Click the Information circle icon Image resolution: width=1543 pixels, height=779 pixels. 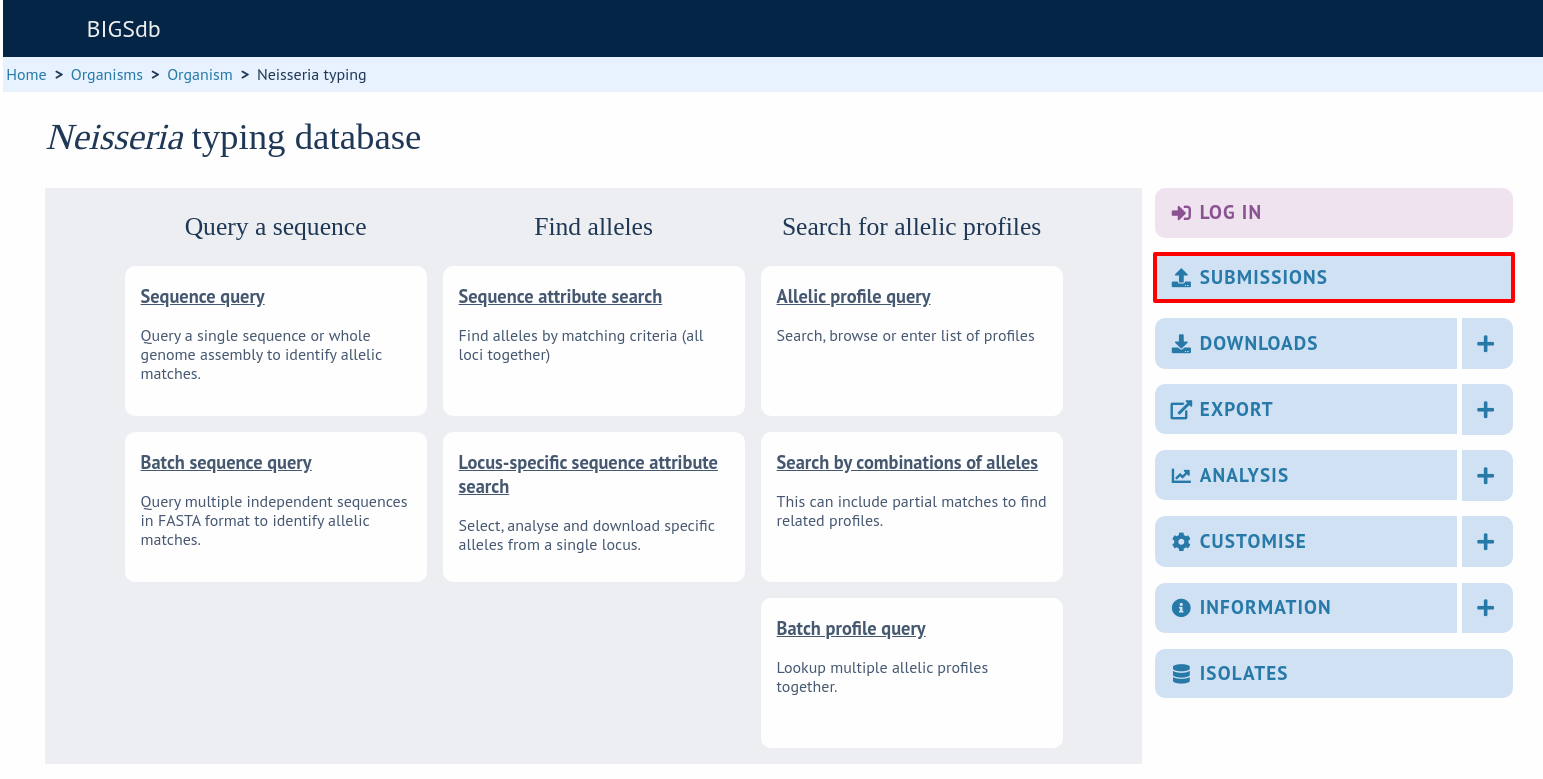pyautogui.click(x=1181, y=608)
